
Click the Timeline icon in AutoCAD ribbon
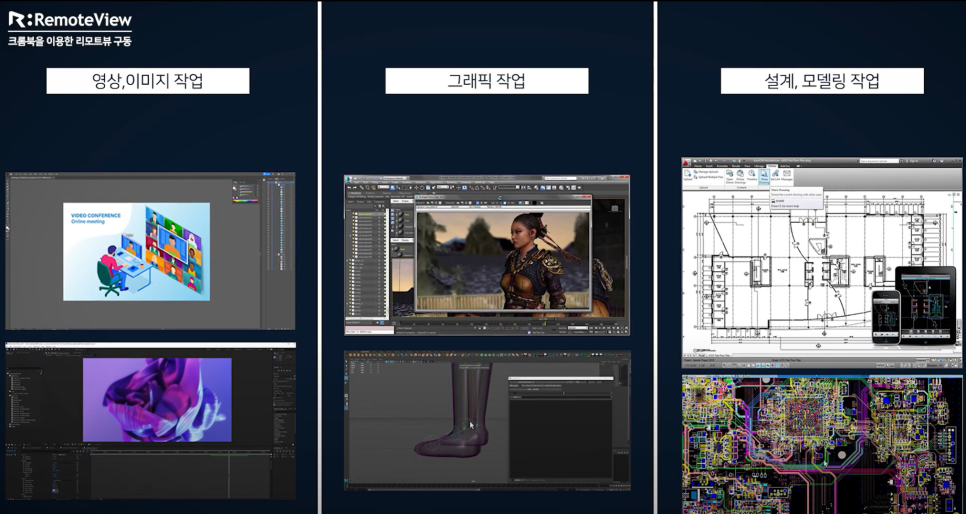[752, 176]
